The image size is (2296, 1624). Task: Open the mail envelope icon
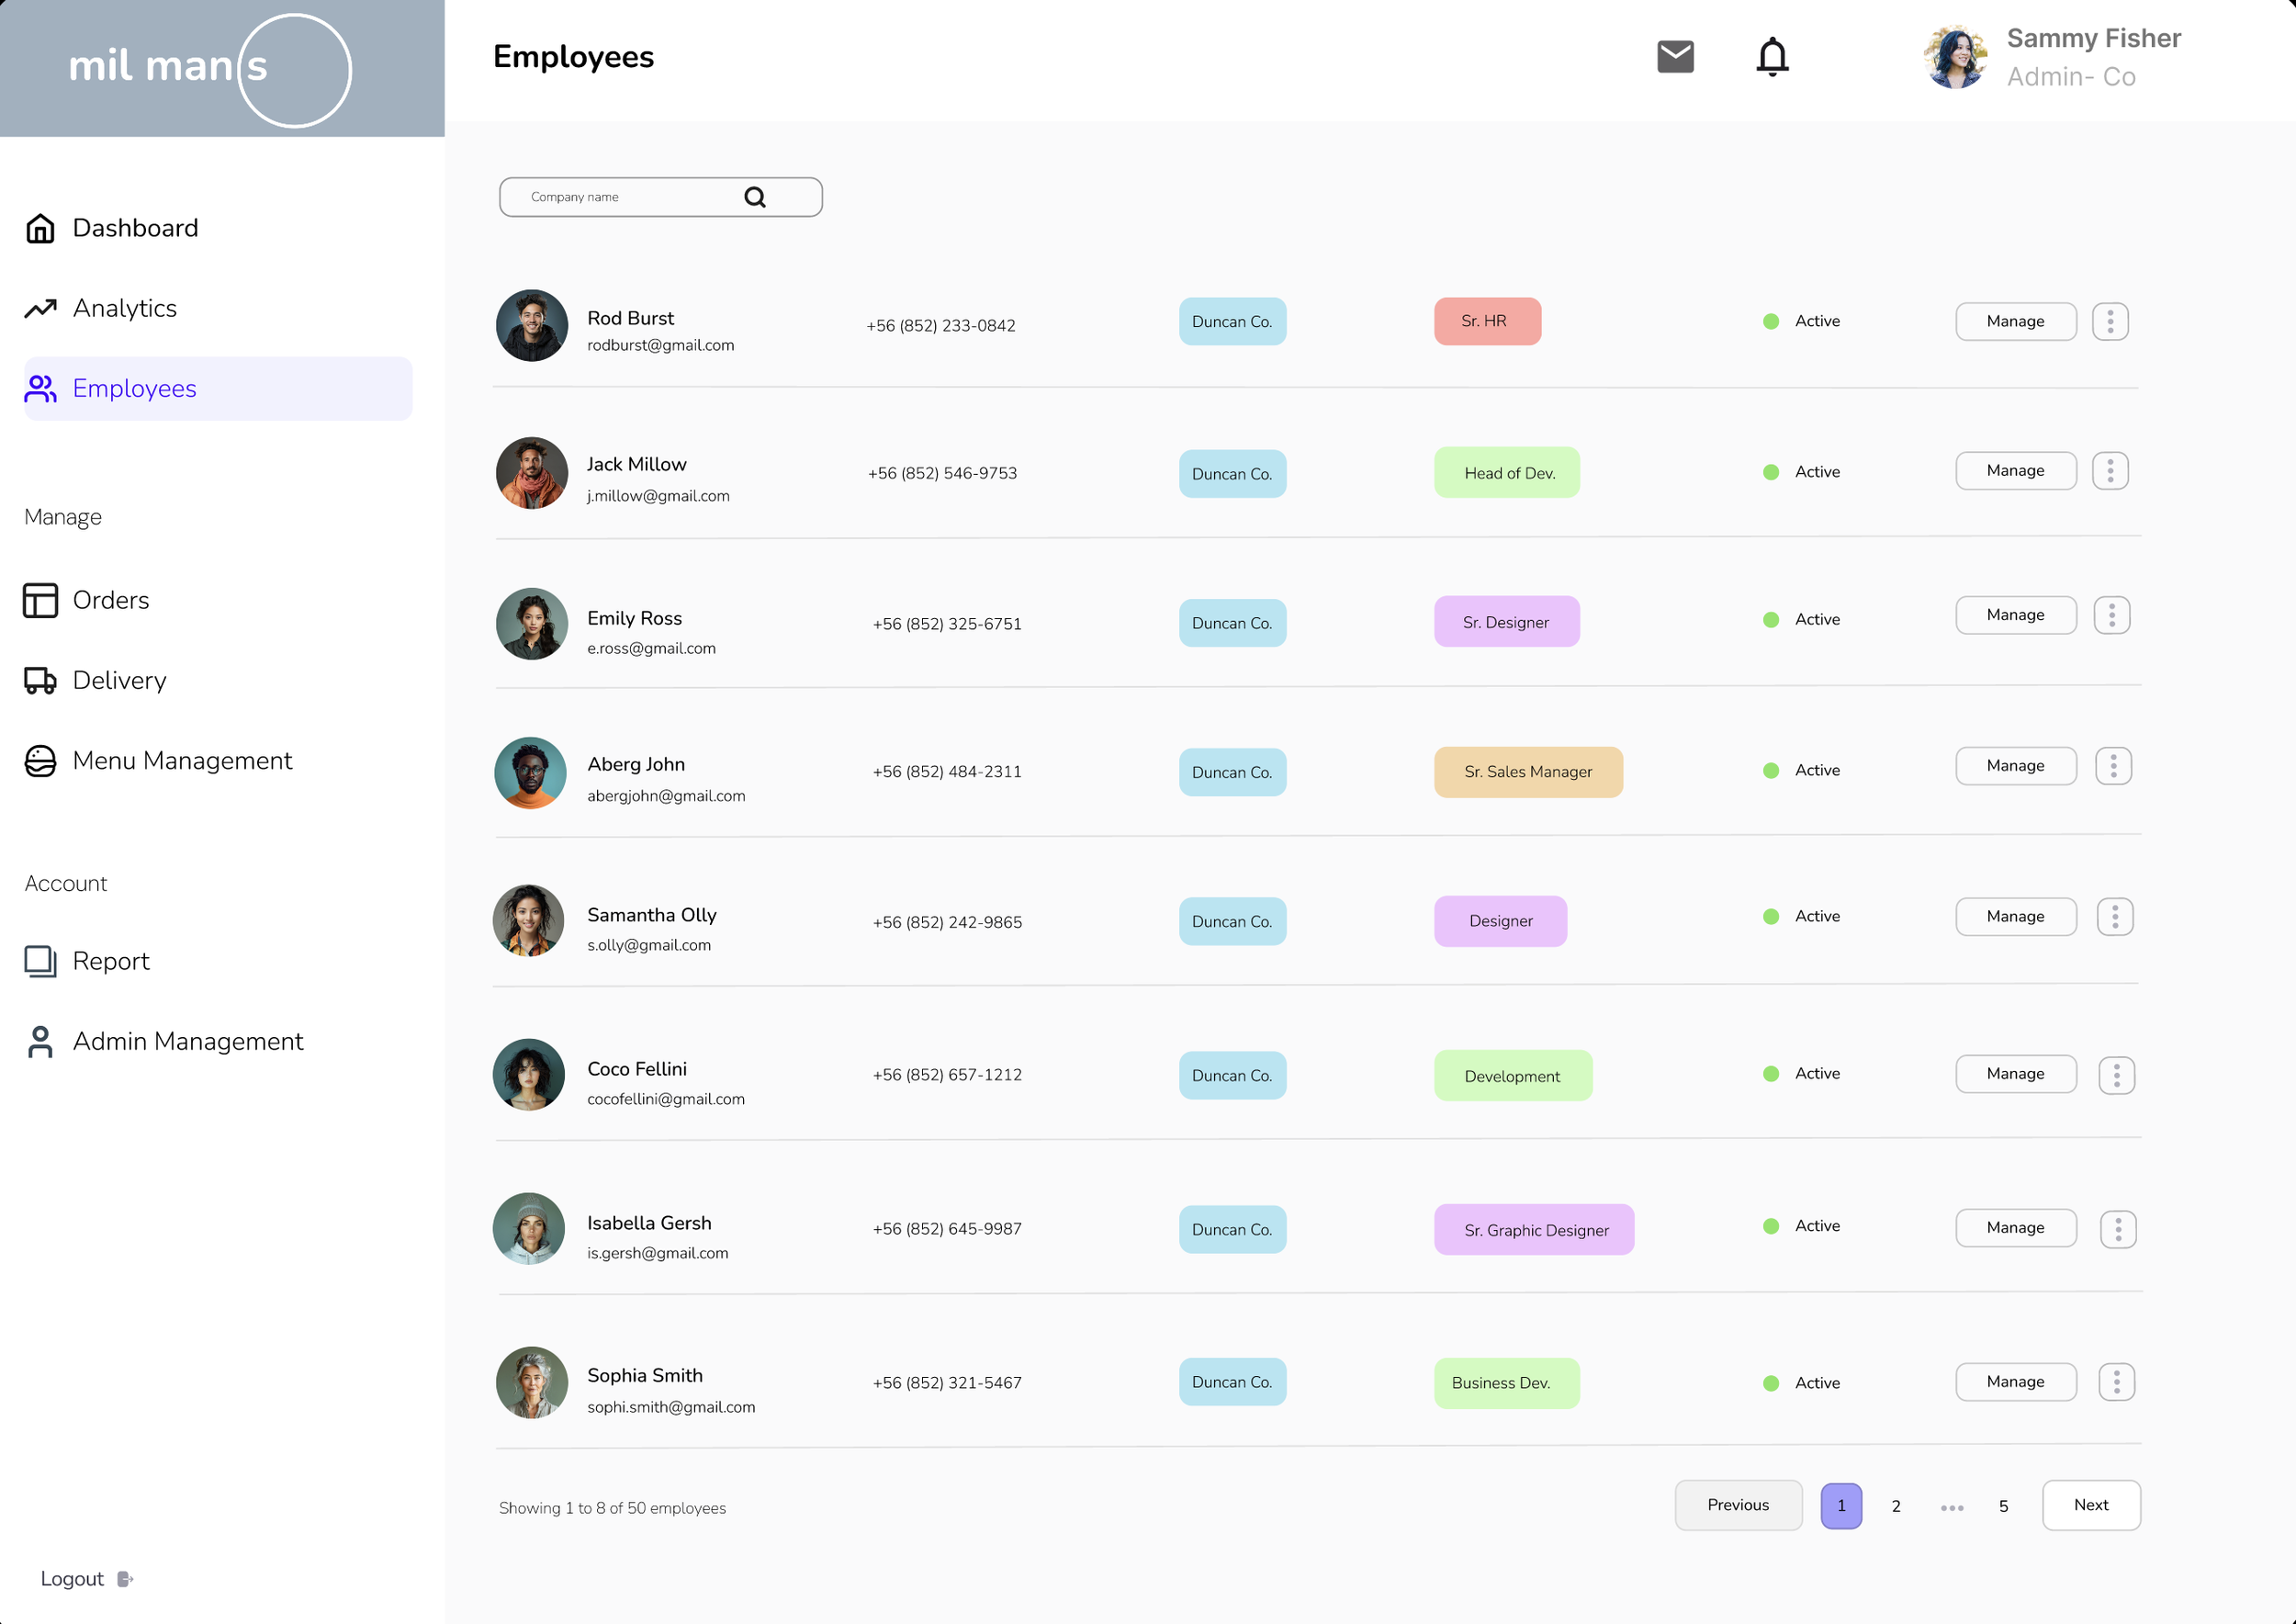1675,57
